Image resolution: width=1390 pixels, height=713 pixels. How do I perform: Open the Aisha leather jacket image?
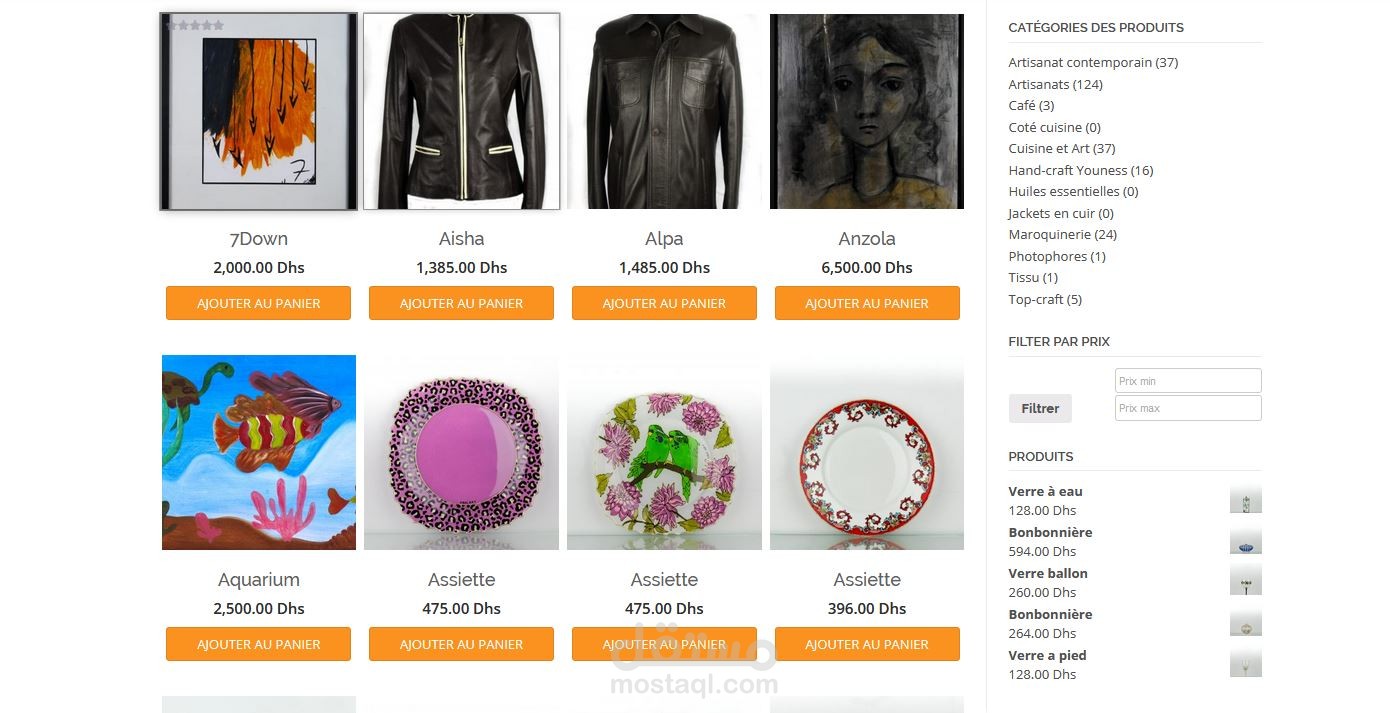tap(461, 111)
